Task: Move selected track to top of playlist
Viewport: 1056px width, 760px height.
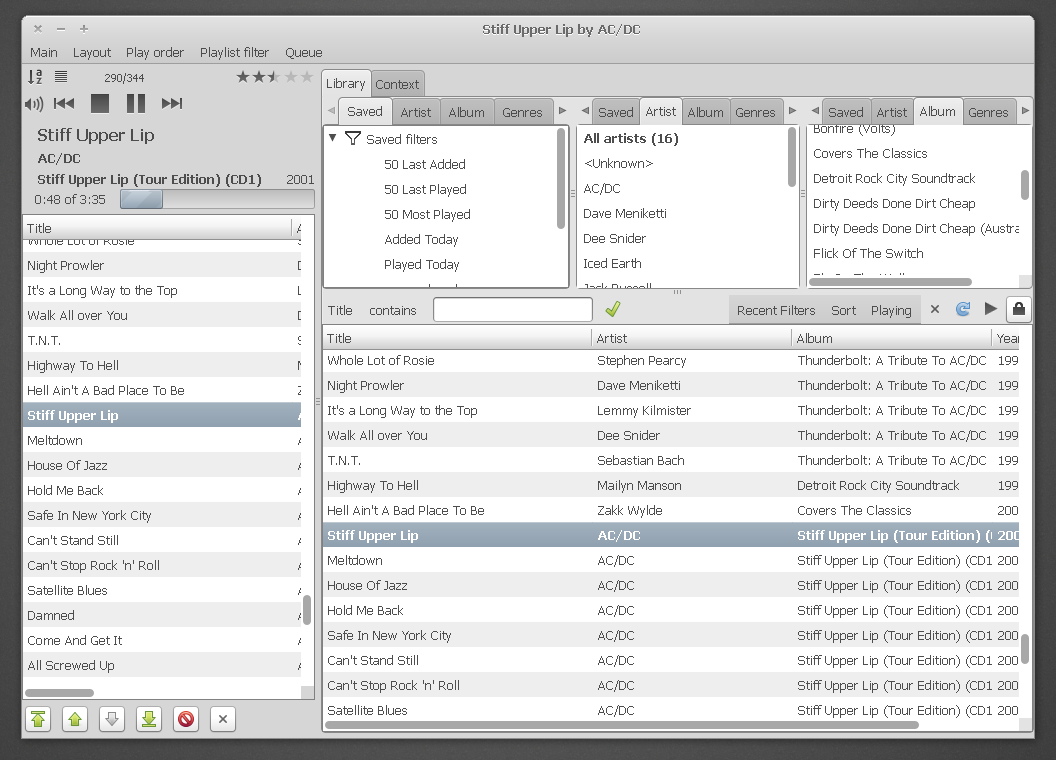Action: coord(38,719)
